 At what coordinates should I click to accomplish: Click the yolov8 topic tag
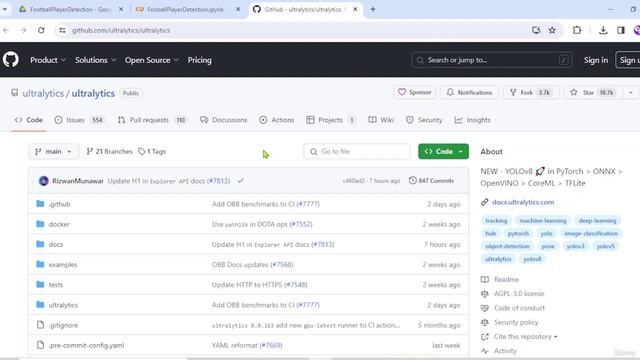(532, 259)
